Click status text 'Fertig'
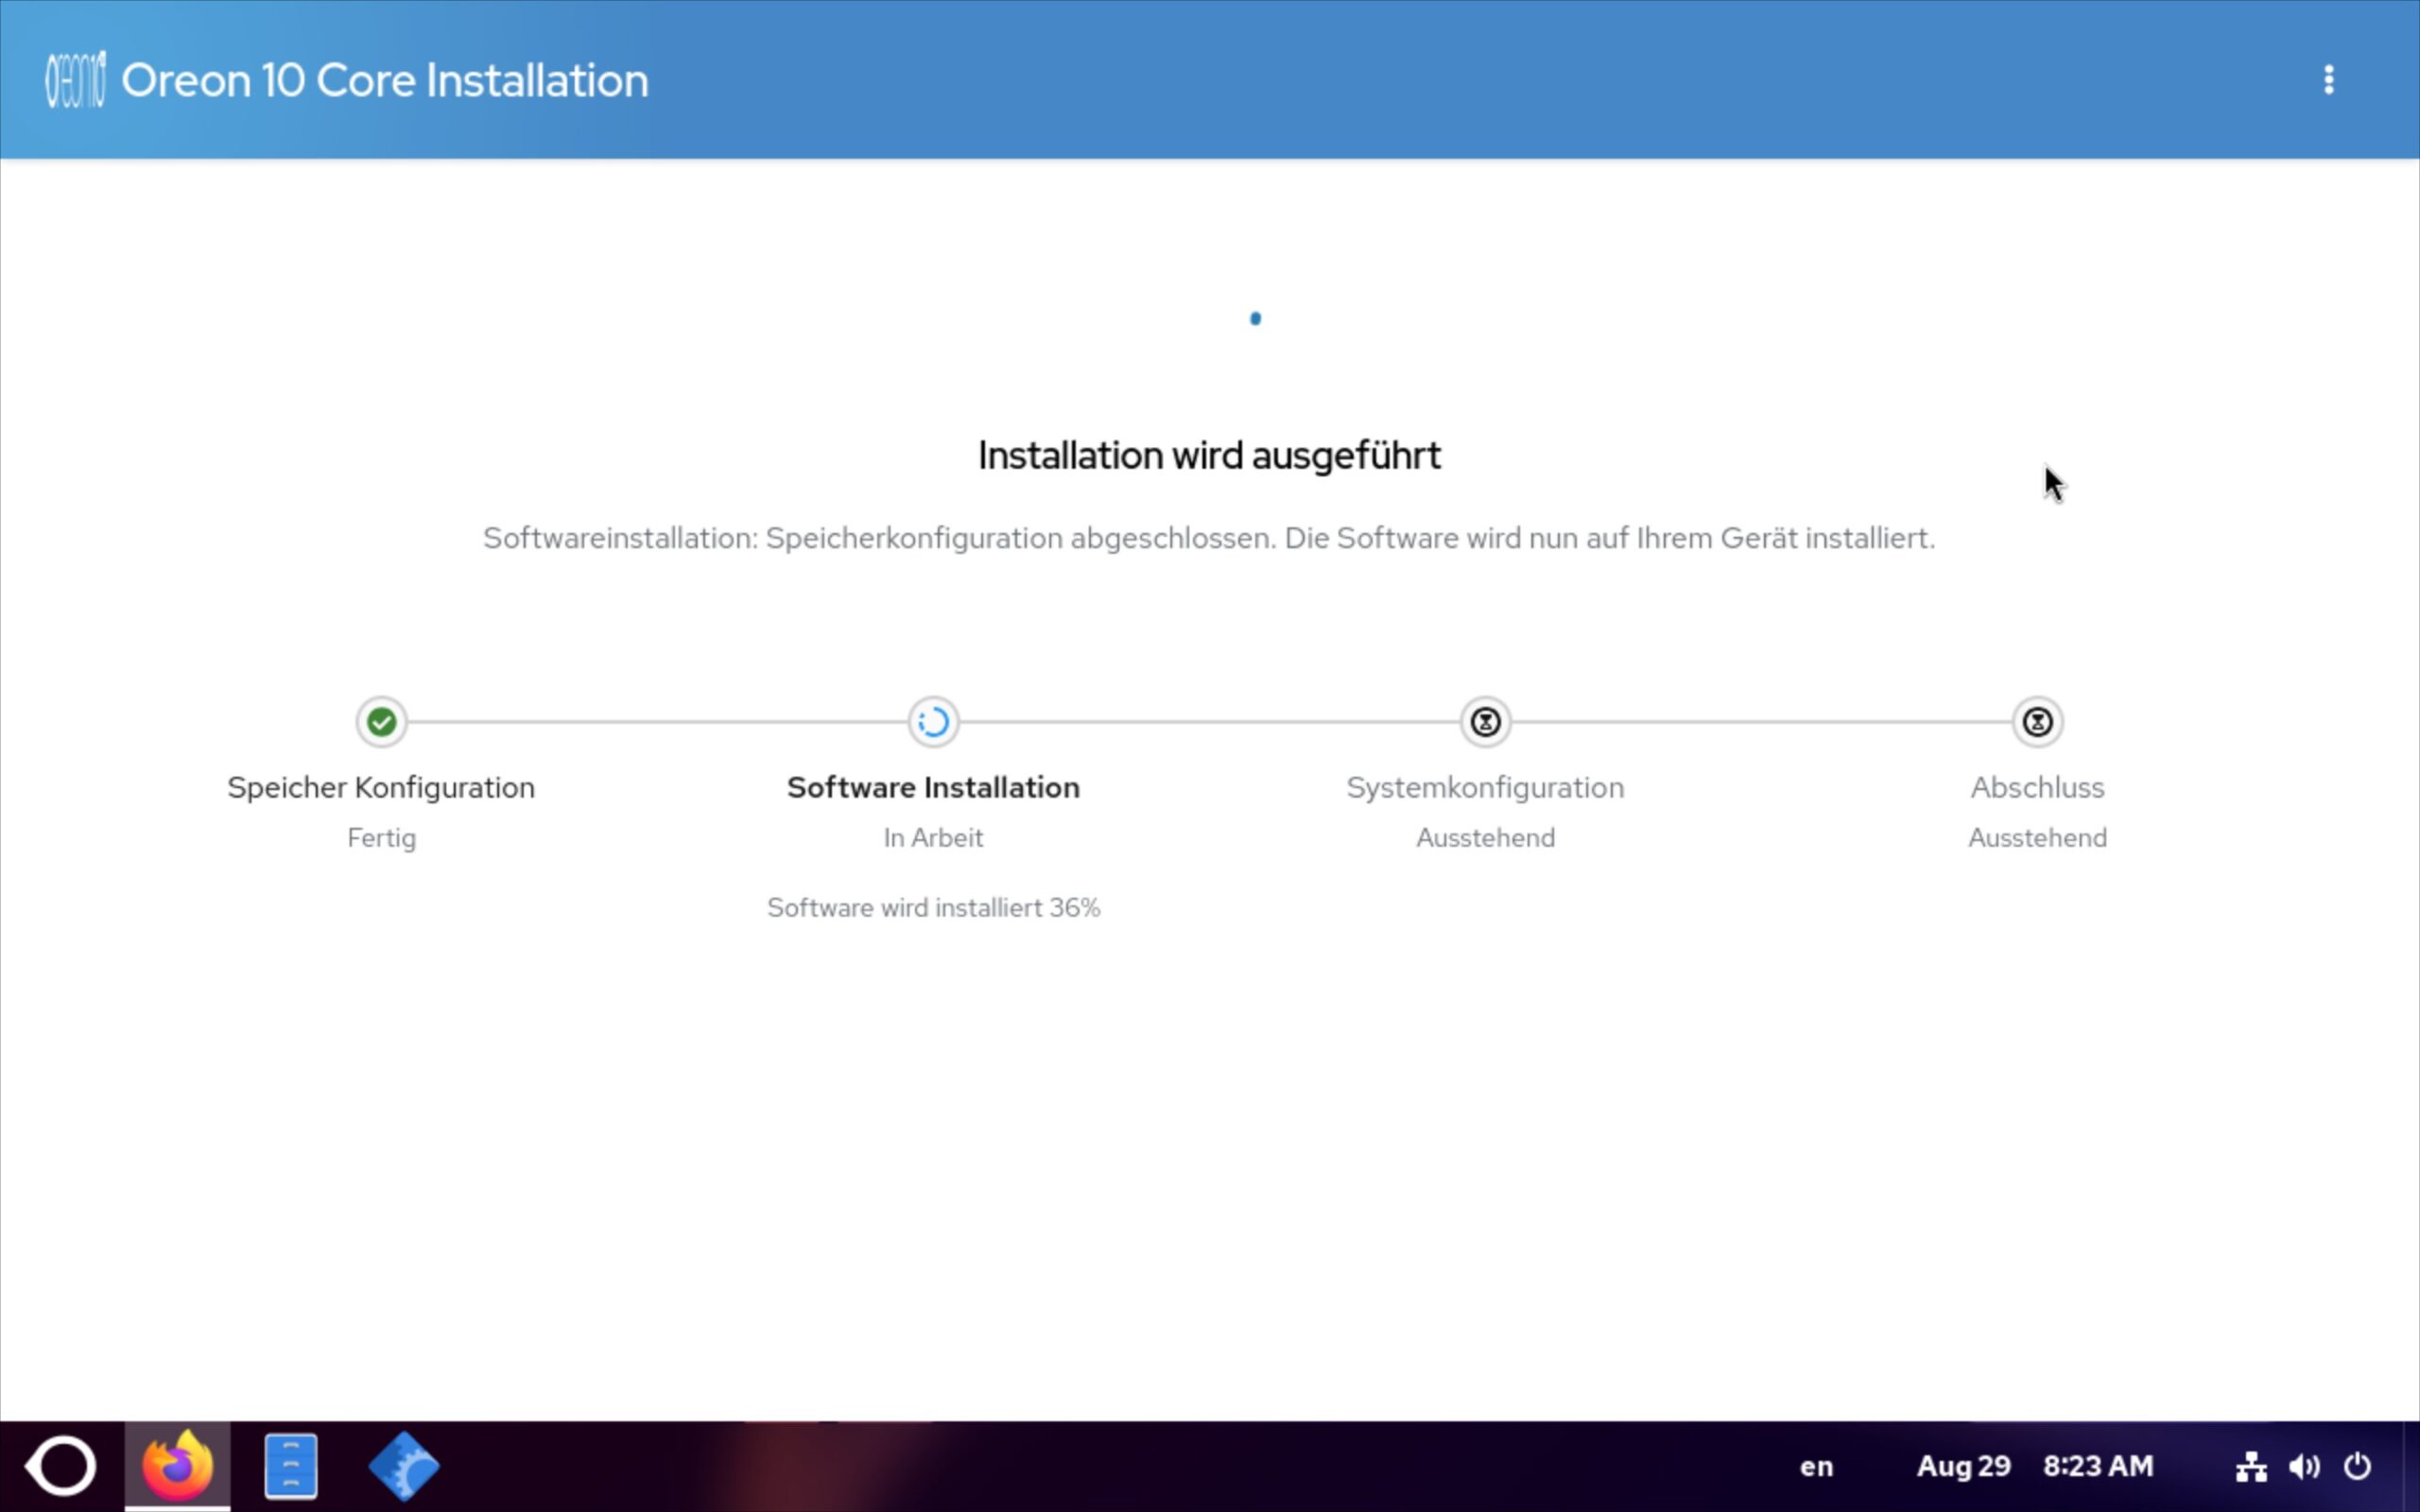 [x=381, y=838]
